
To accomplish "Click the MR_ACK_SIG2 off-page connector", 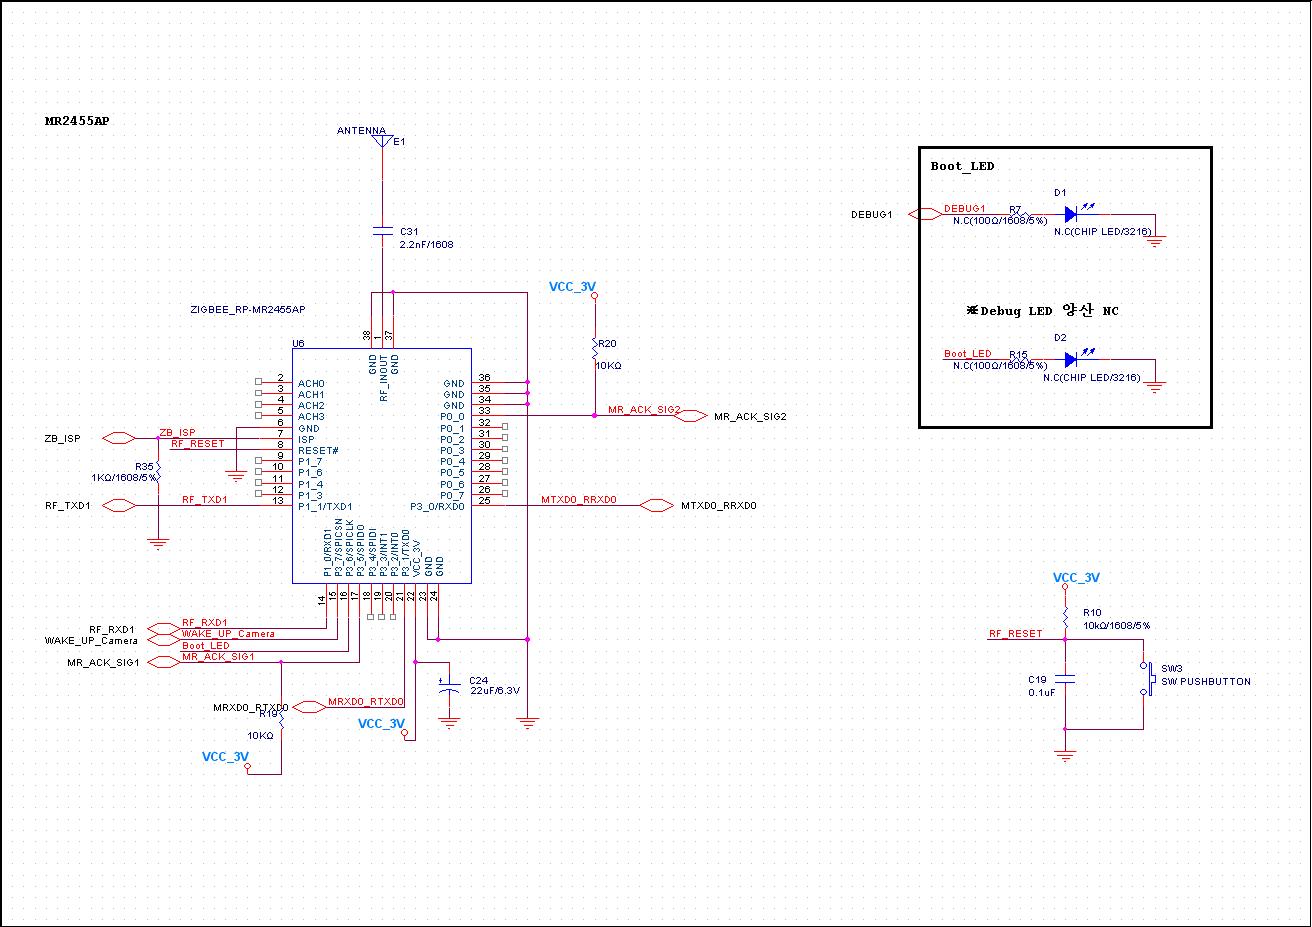I will click(692, 416).
